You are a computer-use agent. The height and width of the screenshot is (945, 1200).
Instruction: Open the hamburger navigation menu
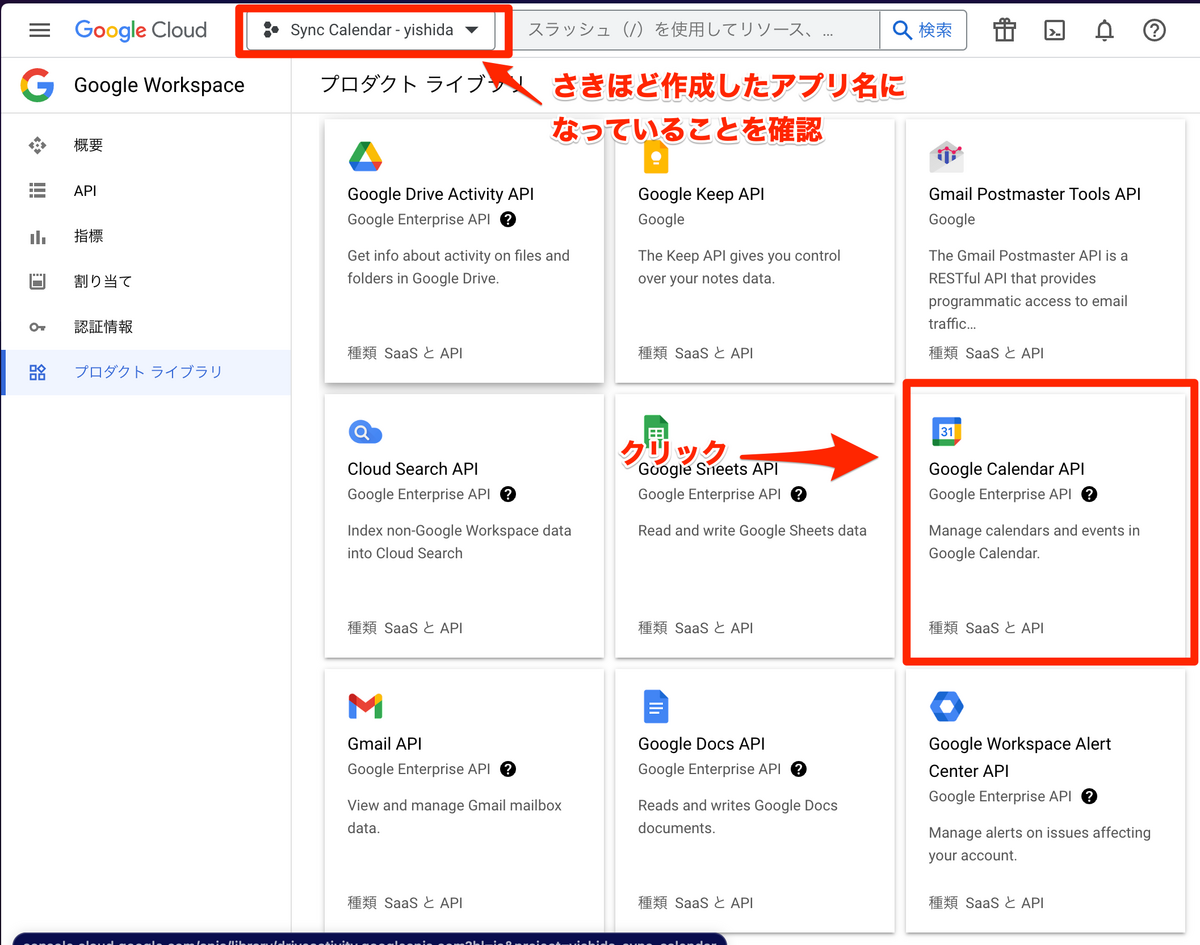click(x=39, y=30)
